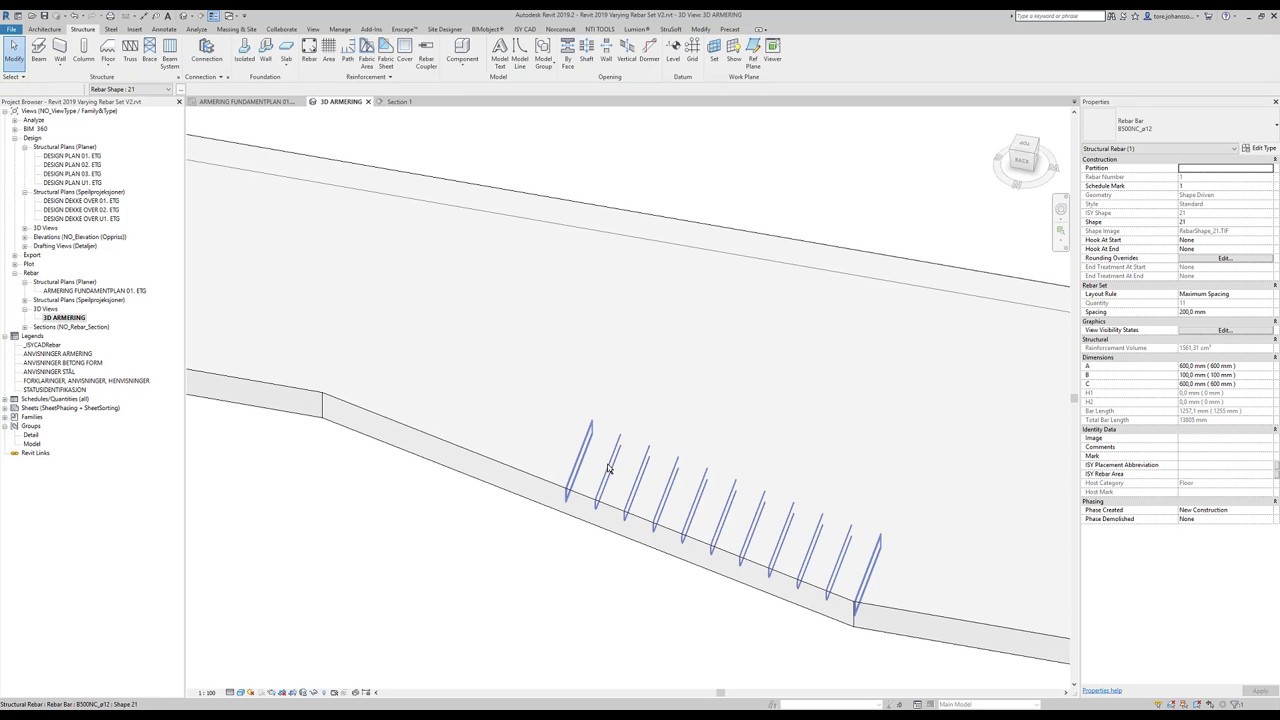1280x720 pixels.
Task: Select Area reinforcement tool
Action: click(328, 51)
